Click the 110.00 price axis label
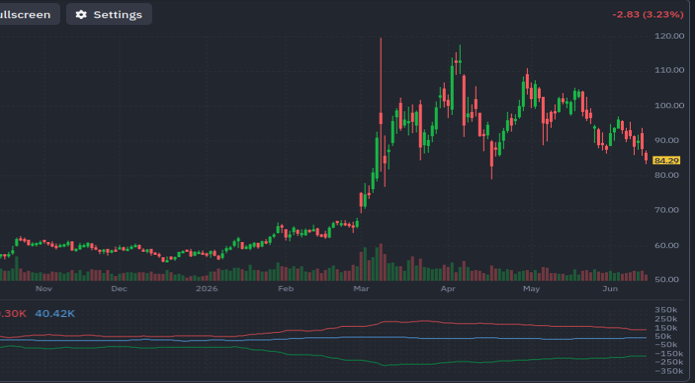The height and width of the screenshot is (383, 695). pos(669,70)
